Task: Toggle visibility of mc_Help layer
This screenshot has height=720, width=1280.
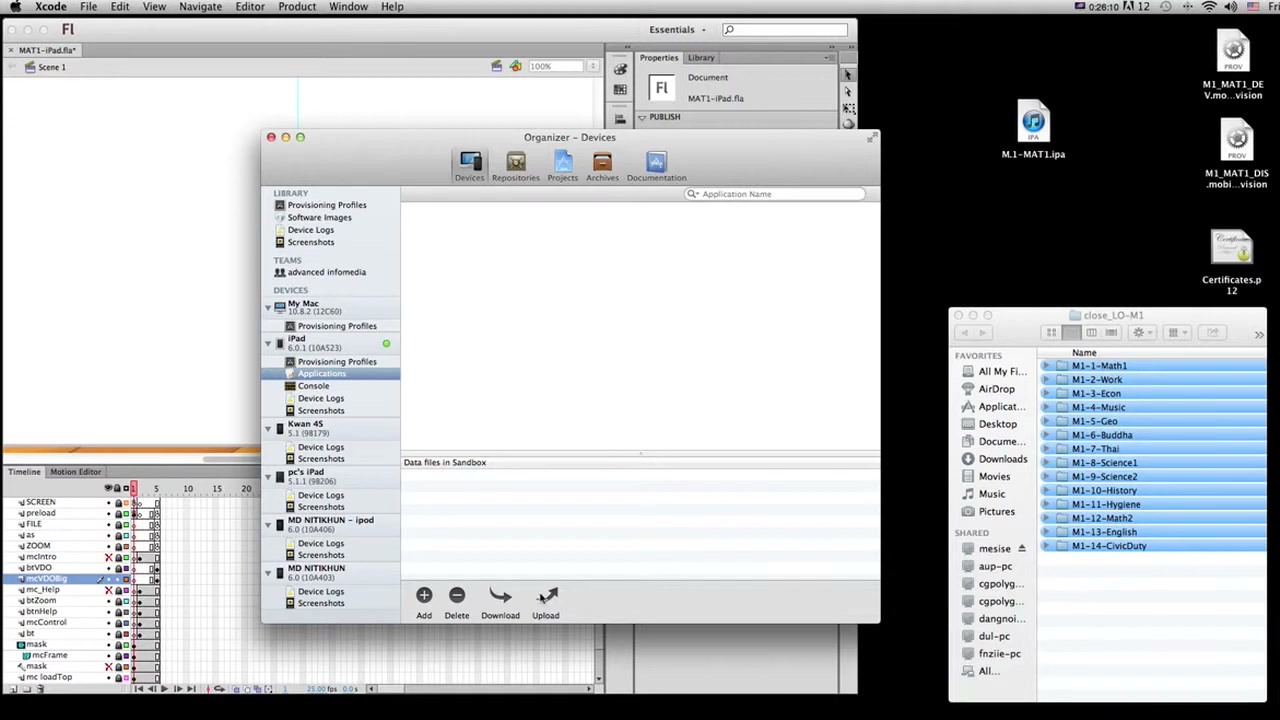Action: click(108, 590)
